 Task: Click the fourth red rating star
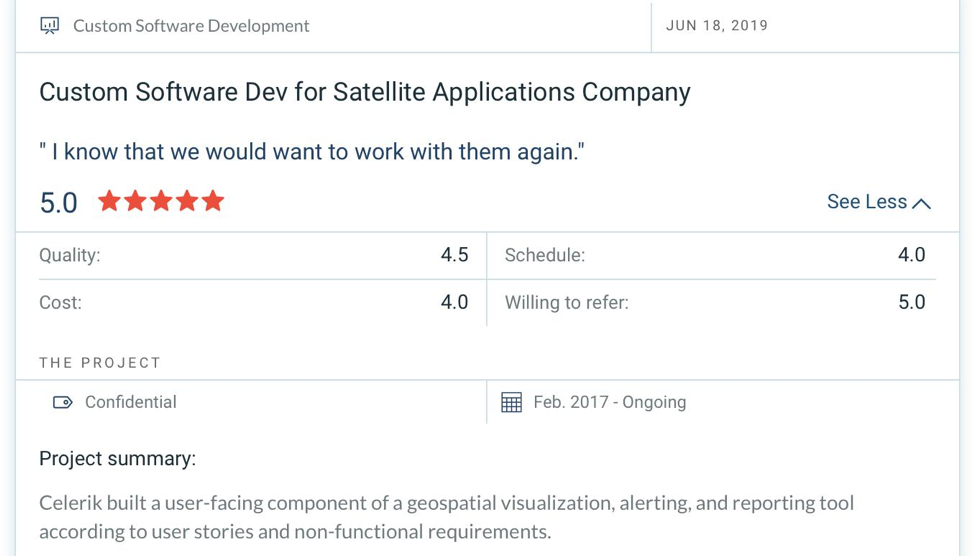(186, 201)
